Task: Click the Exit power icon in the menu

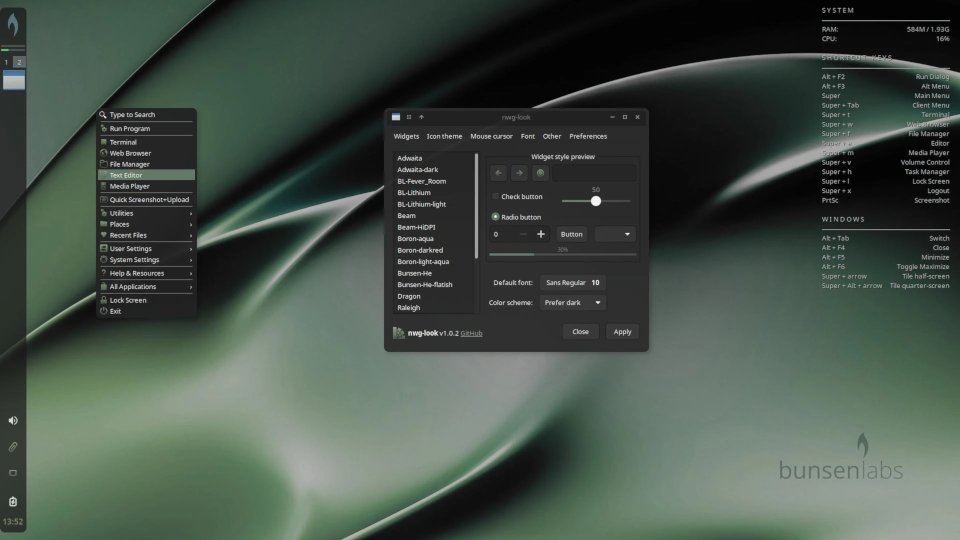Action: pos(103,311)
